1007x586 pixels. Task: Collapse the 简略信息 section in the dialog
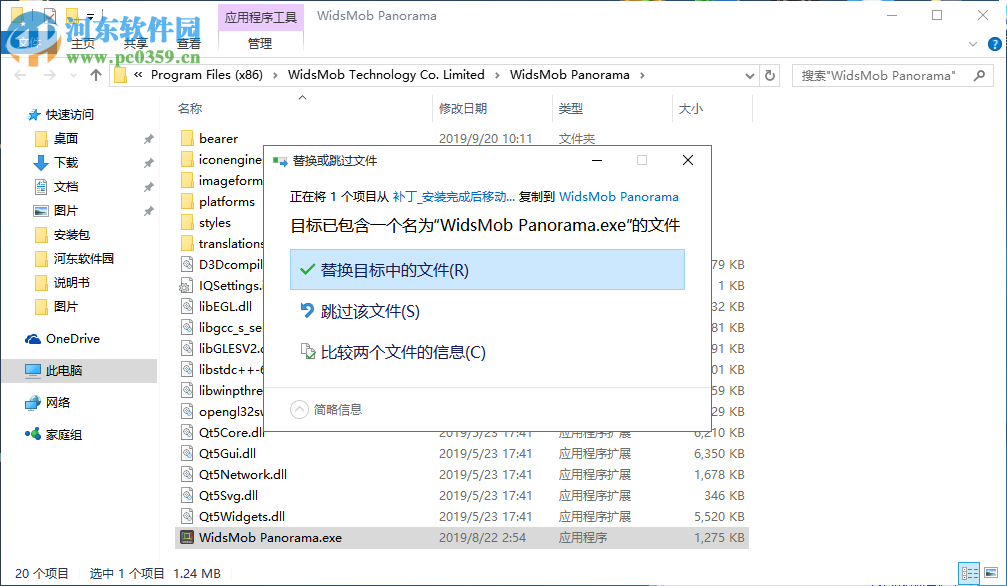click(x=301, y=409)
